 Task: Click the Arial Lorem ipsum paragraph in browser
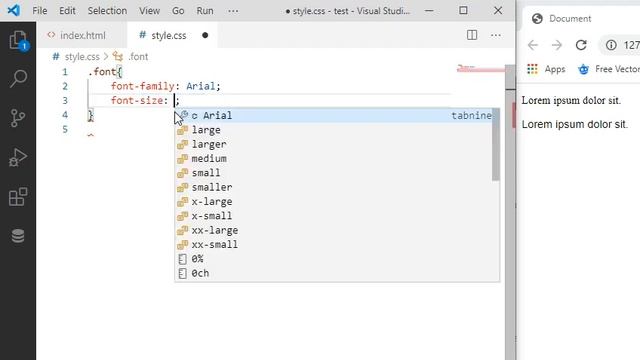click(x=574, y=124)
